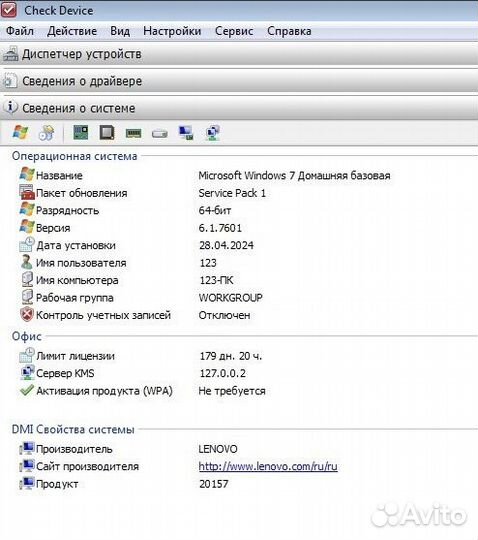Click the Операционная система group heading
This screenshot has width=478, height=540.
click(x=75, y=156)
